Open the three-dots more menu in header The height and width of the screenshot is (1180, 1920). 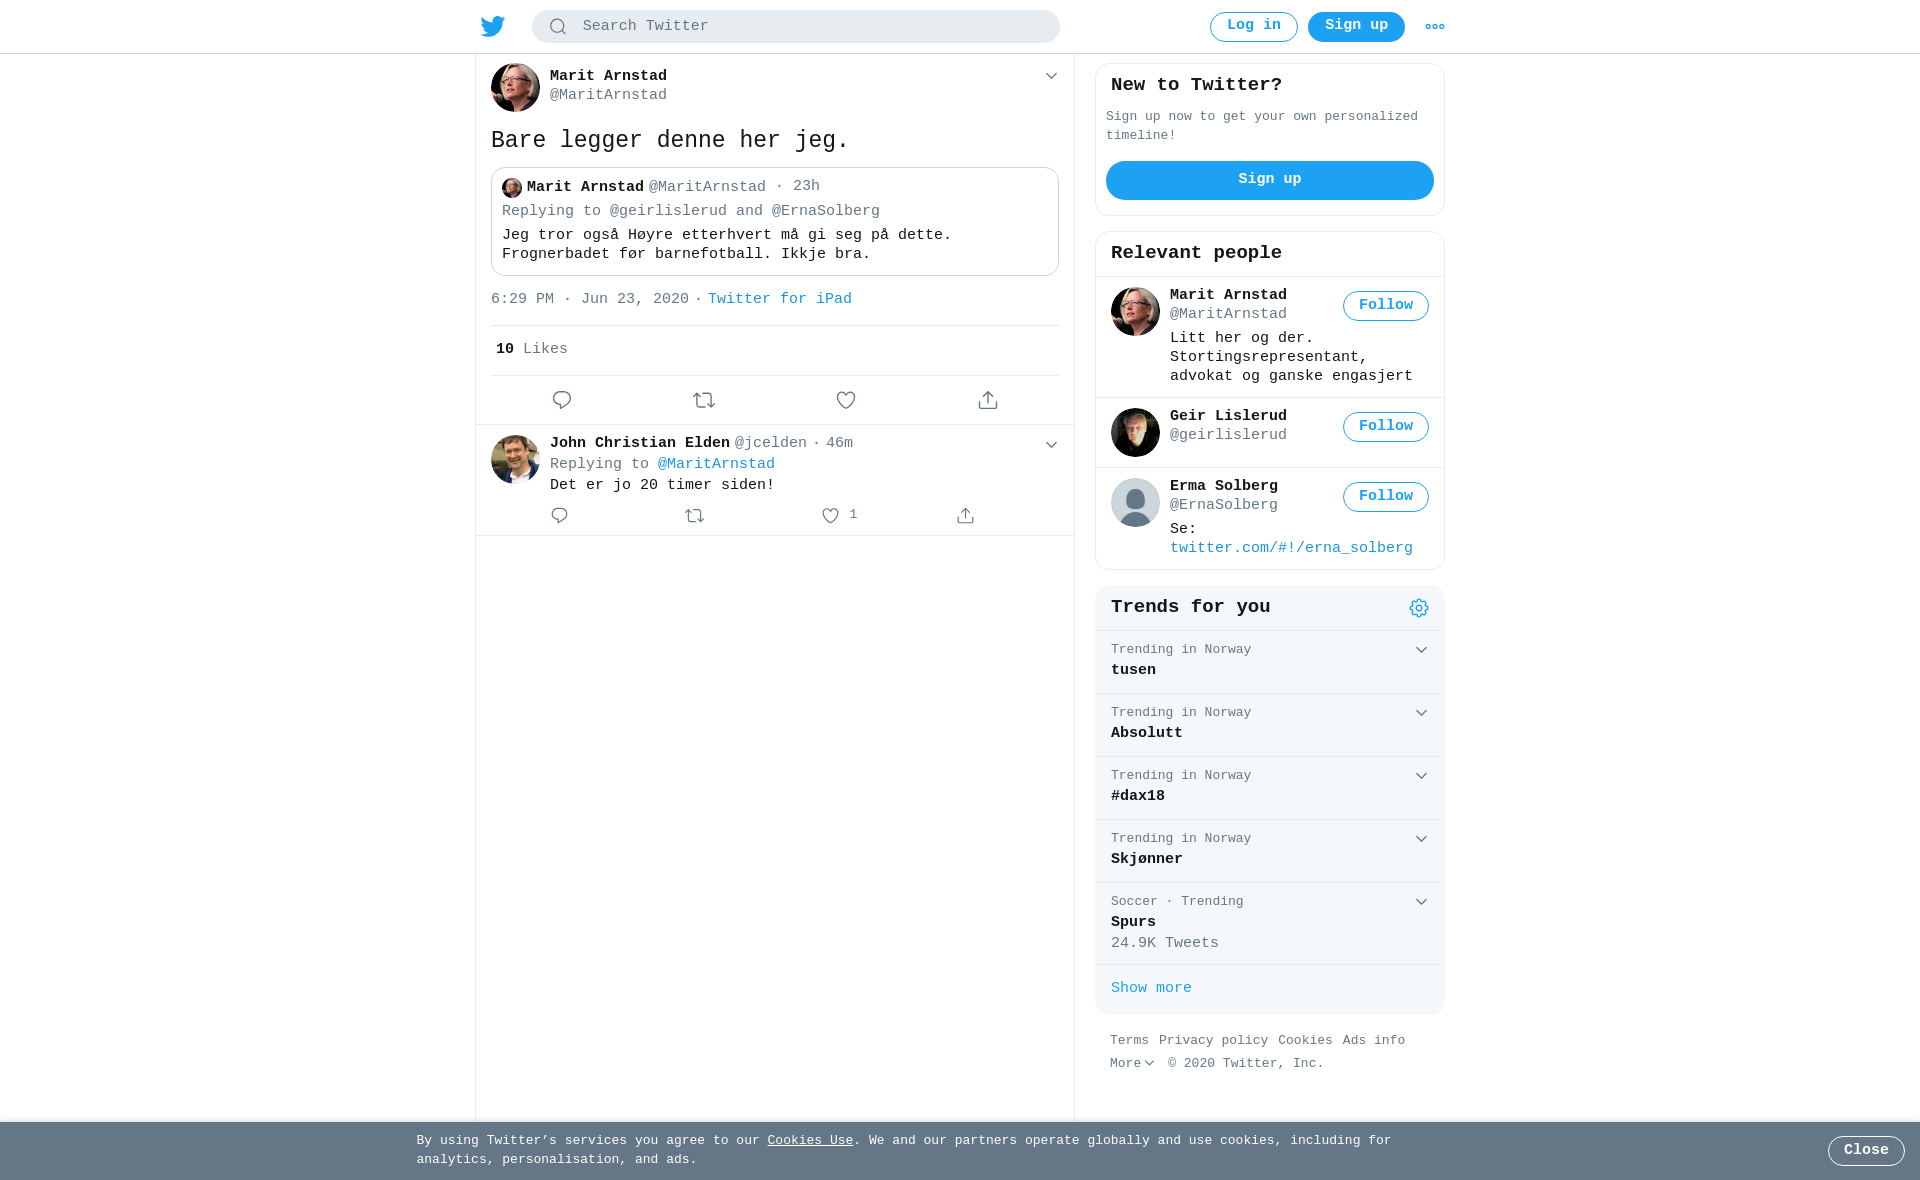[1435, 27]
